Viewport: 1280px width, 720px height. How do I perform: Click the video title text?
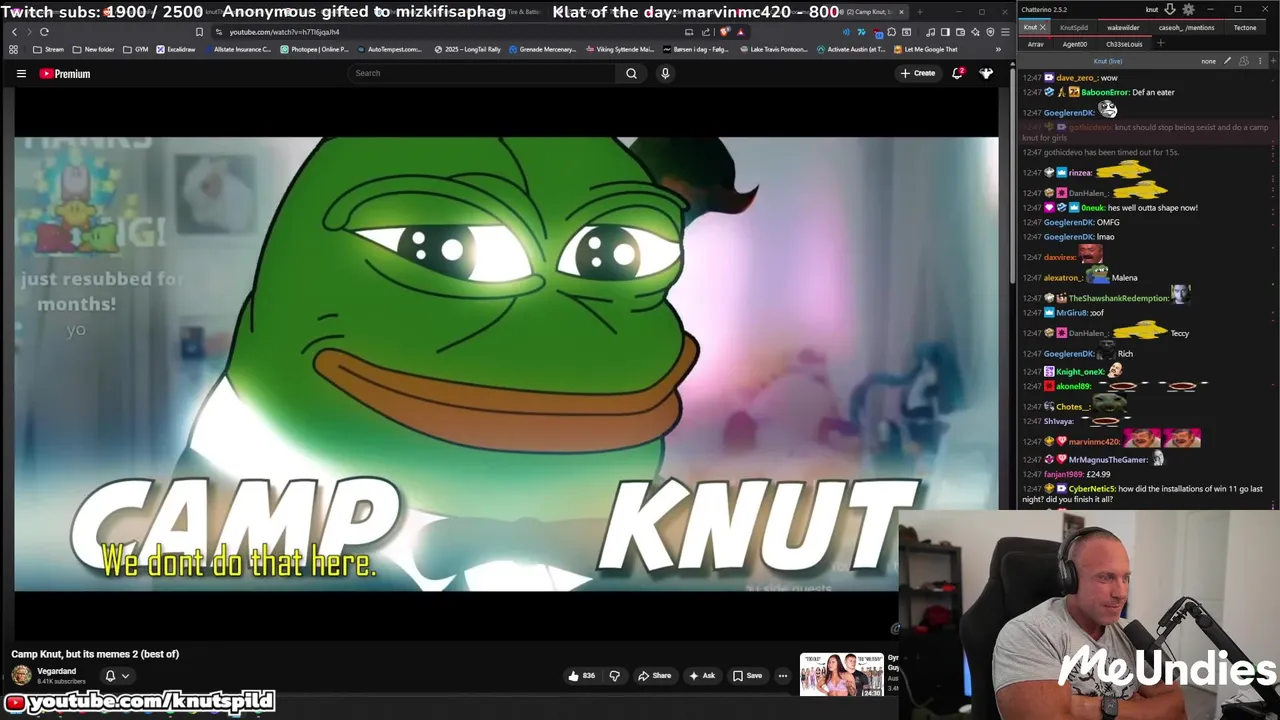point(95,654)
